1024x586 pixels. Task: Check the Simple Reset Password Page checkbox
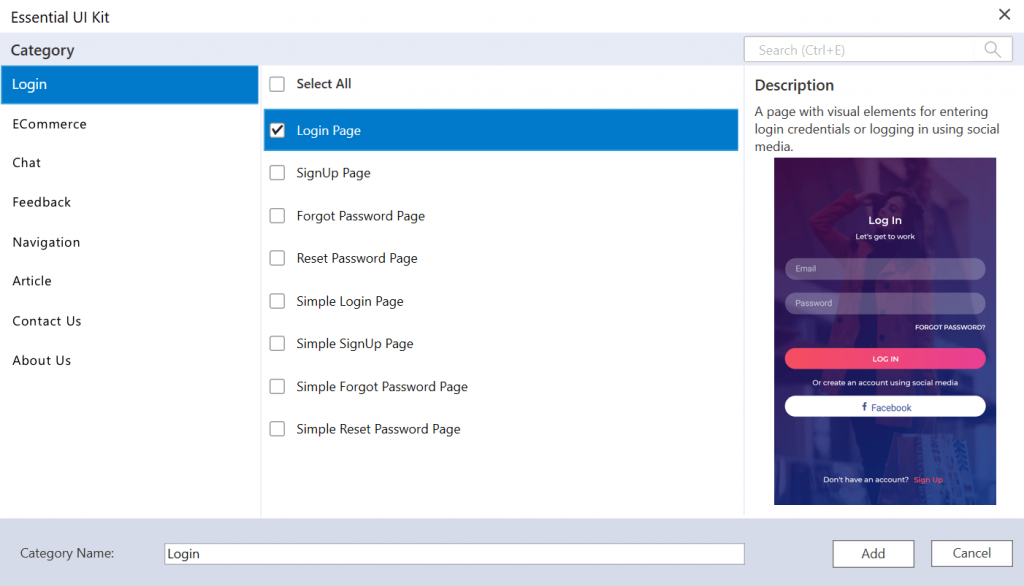coord(277,429)
